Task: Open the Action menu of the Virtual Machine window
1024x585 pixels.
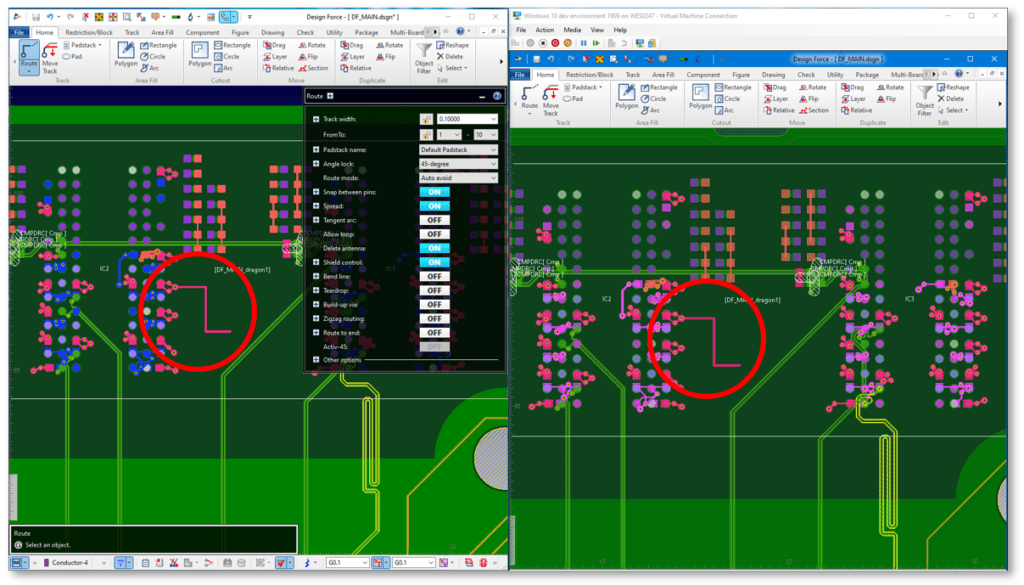Action: point(546,29)
